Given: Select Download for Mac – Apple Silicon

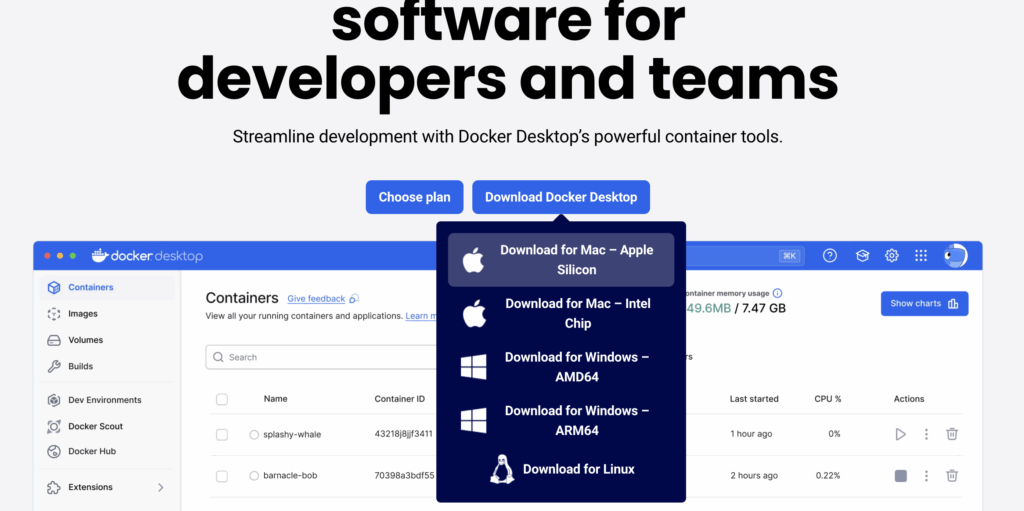Looking at the screenshot, I should coord(561,260).
